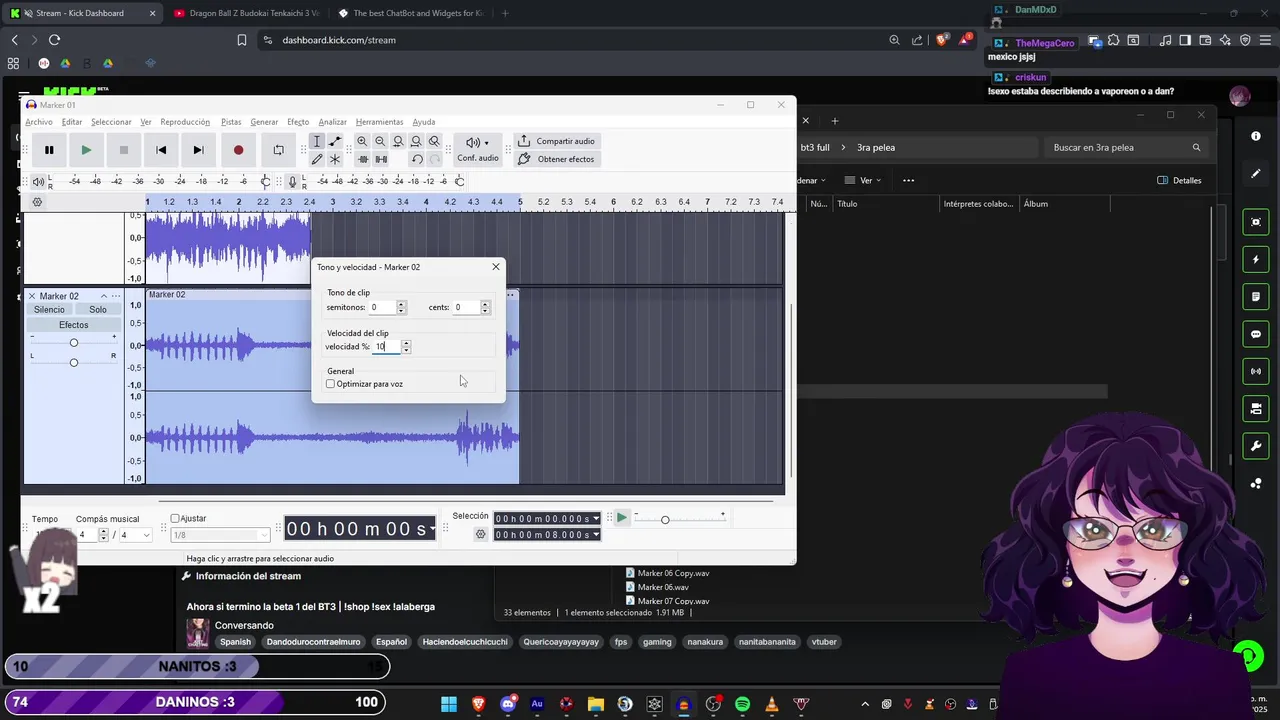Click velocidad % stepper arrows
1280x720 pixels.
(x=406, y=346)
